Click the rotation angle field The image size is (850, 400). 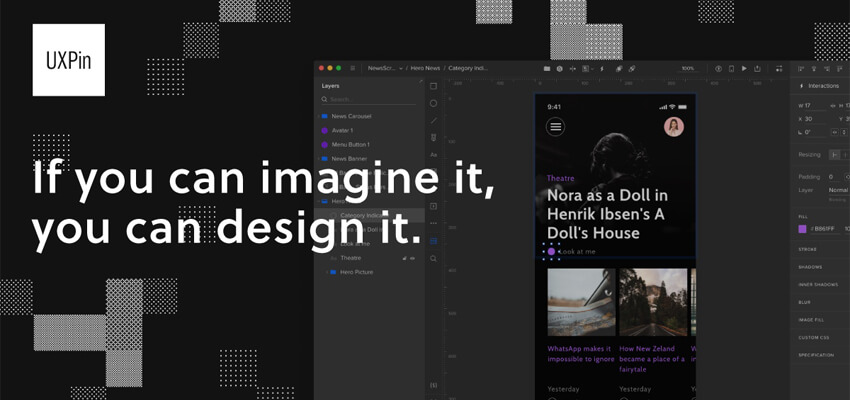(x=812, y=132)
